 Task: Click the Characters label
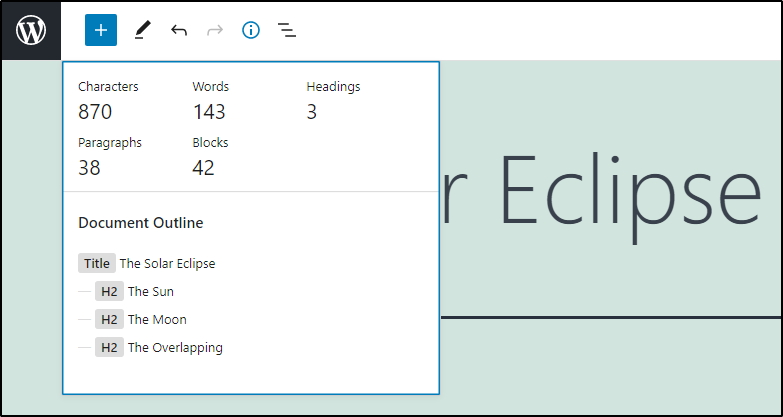point(108,86)
